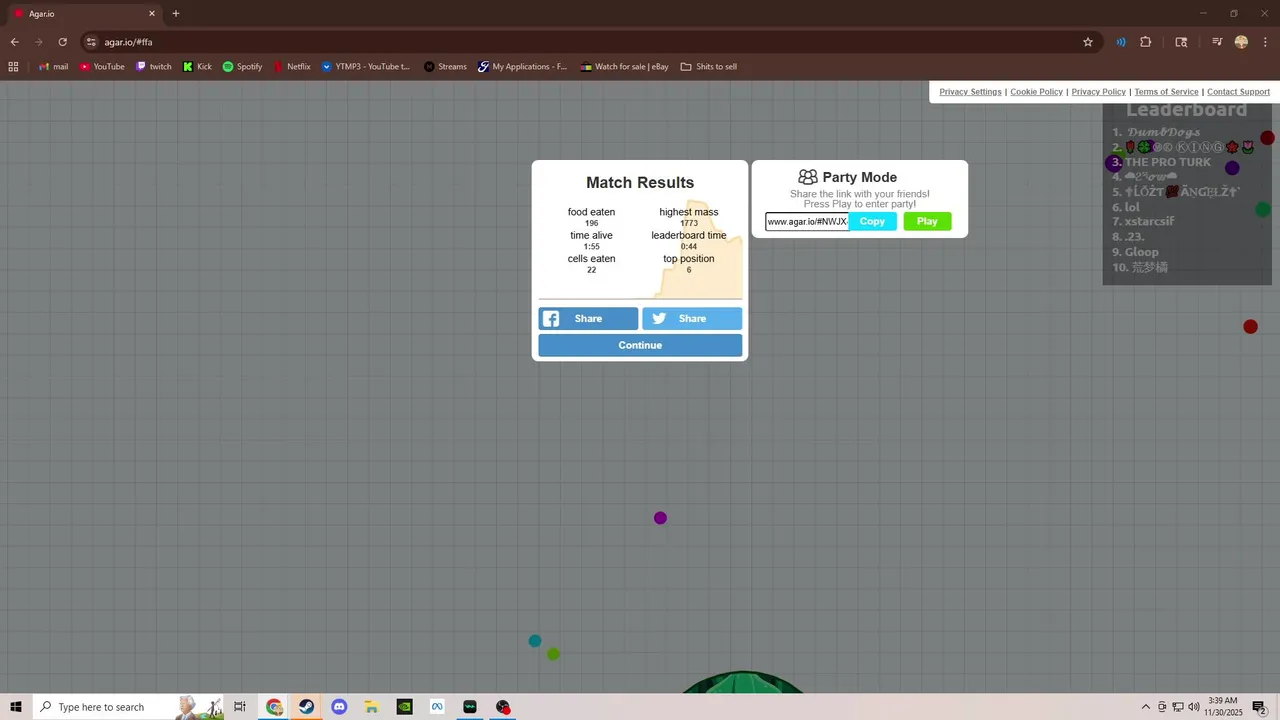Open site information icon in address bar
Image resolution: width=1280 pixels, height=720 pixels.
coord(91,42)
